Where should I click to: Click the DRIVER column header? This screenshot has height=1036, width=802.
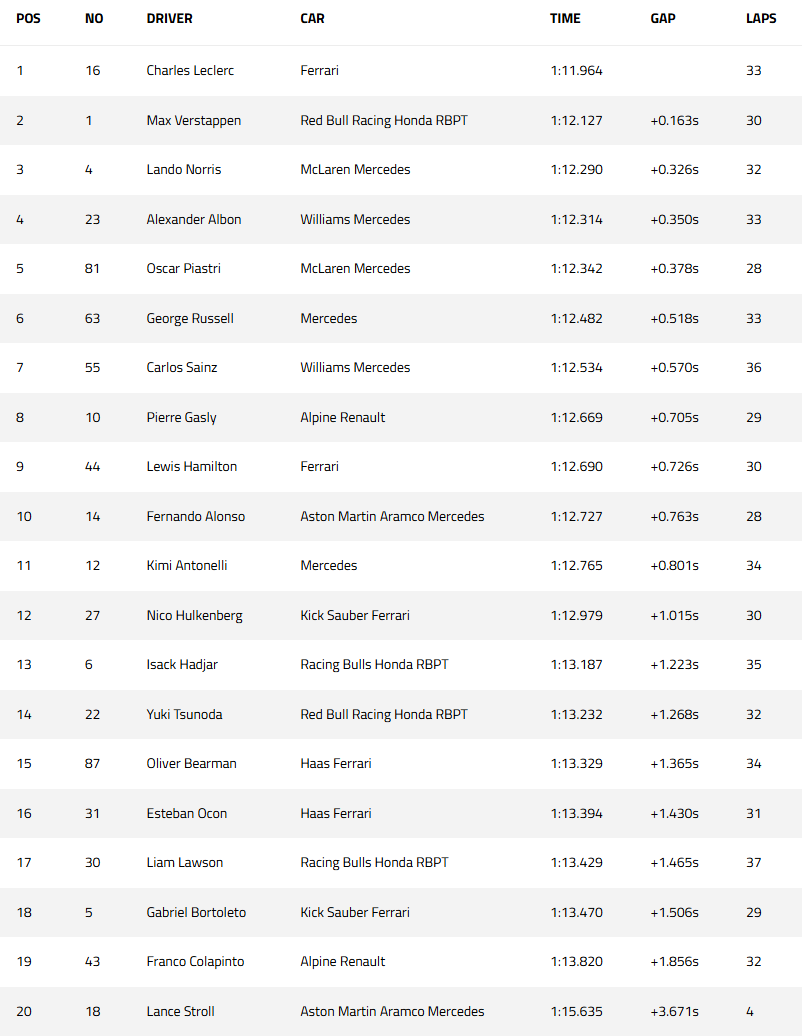169,18
